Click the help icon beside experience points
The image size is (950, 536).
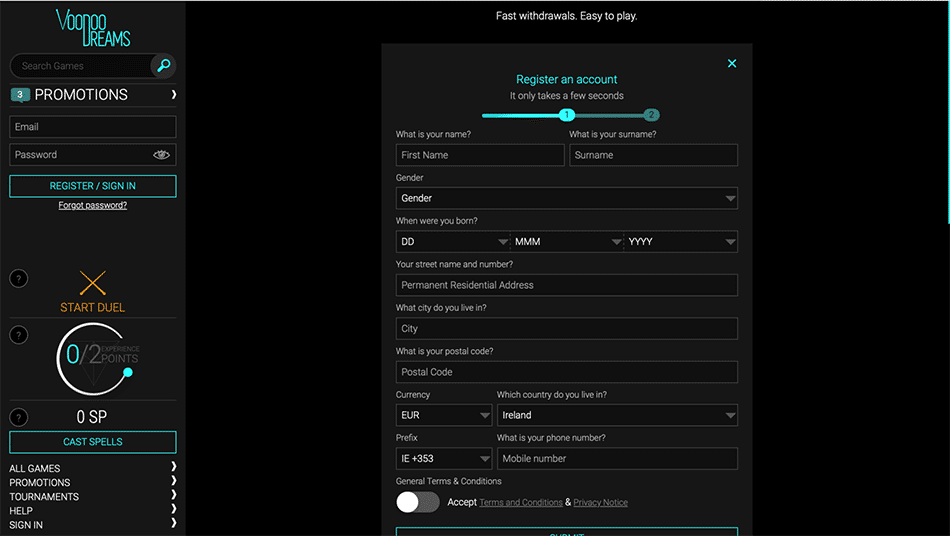(x=19, y=335)
